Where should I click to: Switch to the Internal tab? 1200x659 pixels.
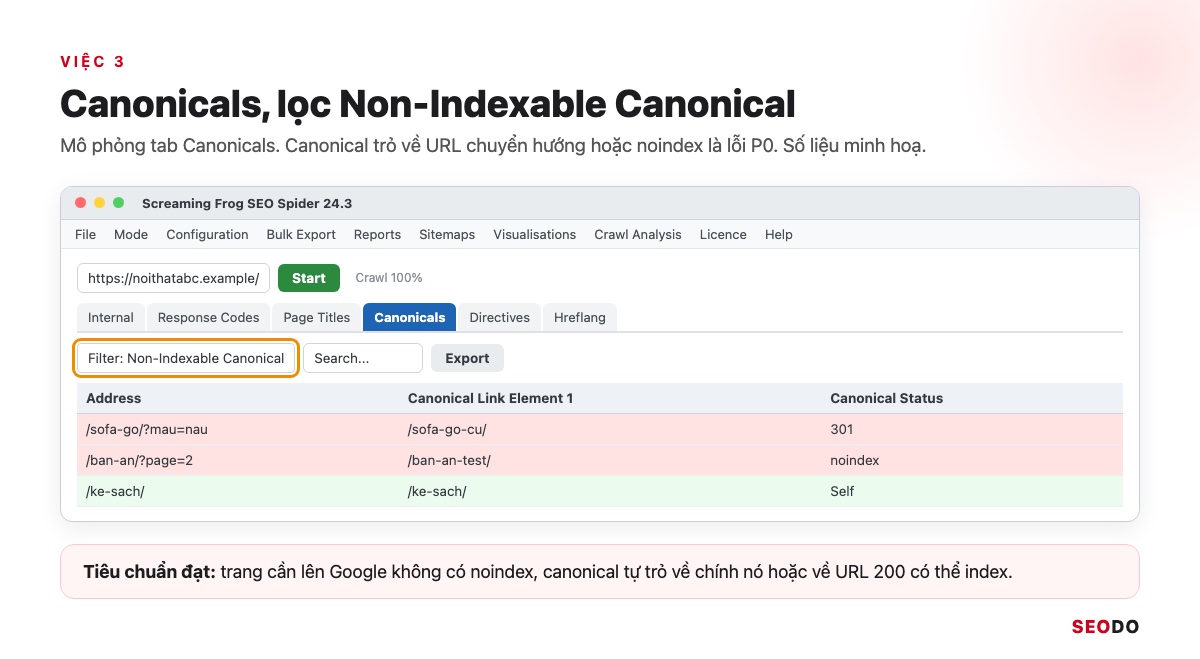[x=111, y=317]
